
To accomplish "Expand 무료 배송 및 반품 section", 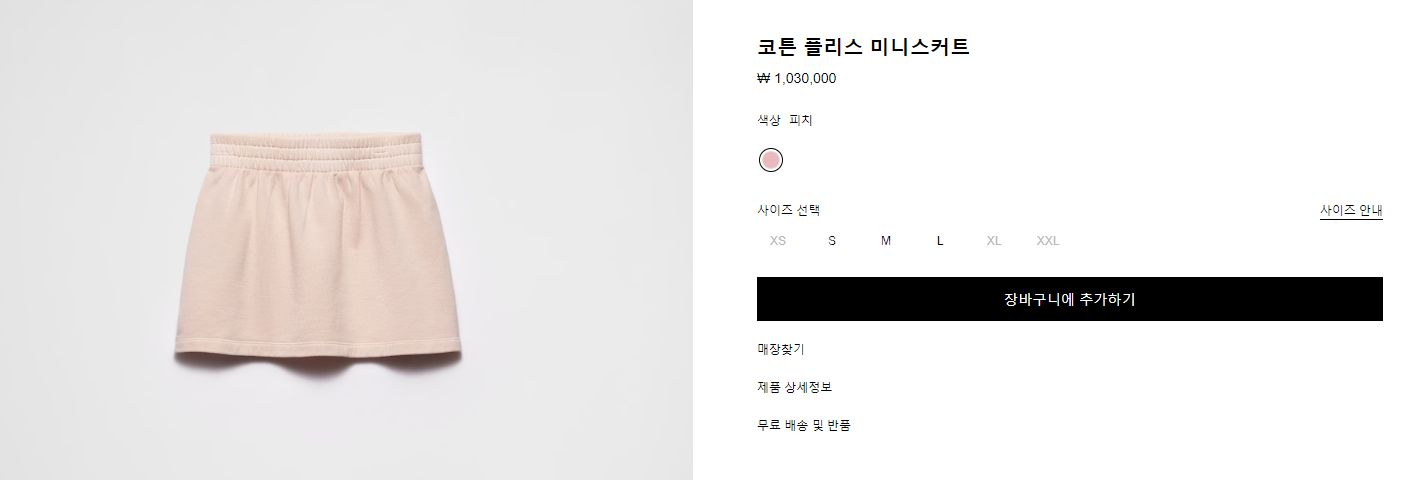I will click(804, 425).
